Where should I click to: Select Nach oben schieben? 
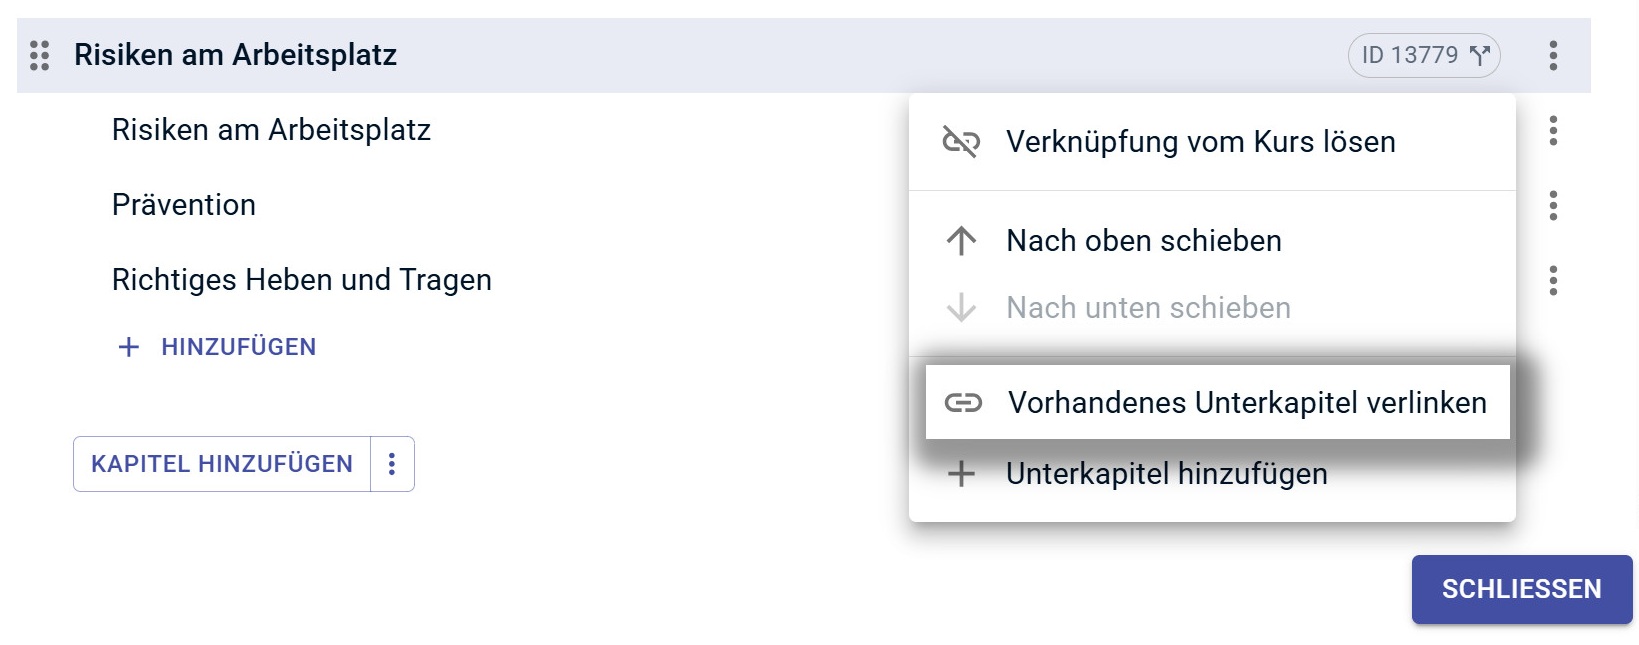point(1142,240)
